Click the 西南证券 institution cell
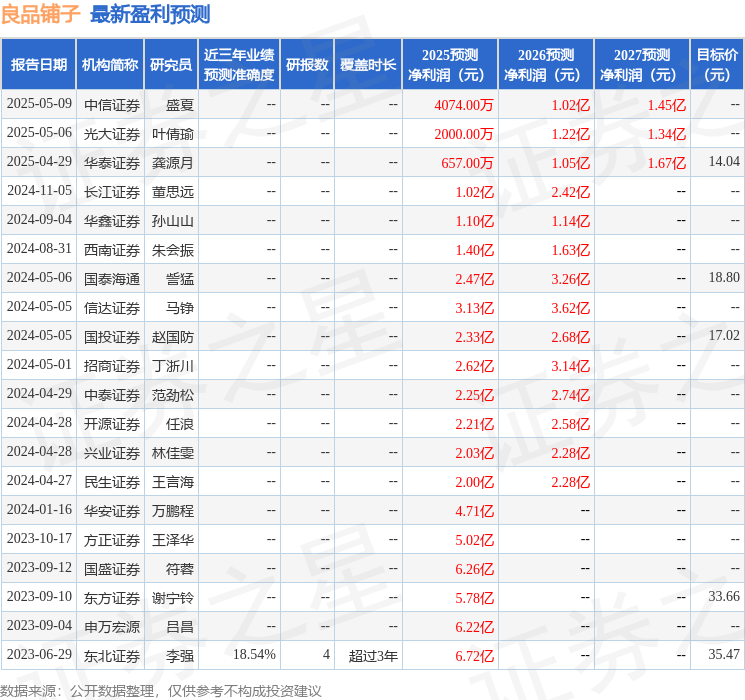 tap(112, 250)
